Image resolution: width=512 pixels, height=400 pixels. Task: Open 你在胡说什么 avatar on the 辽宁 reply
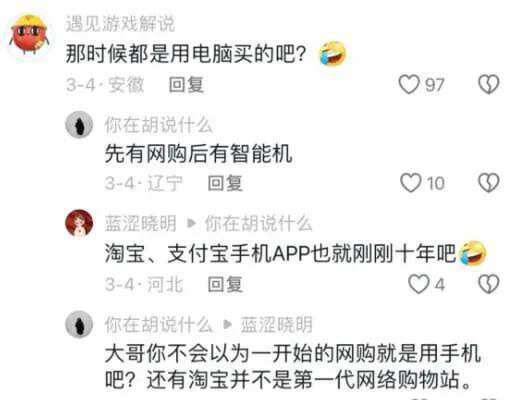point(79,125)
